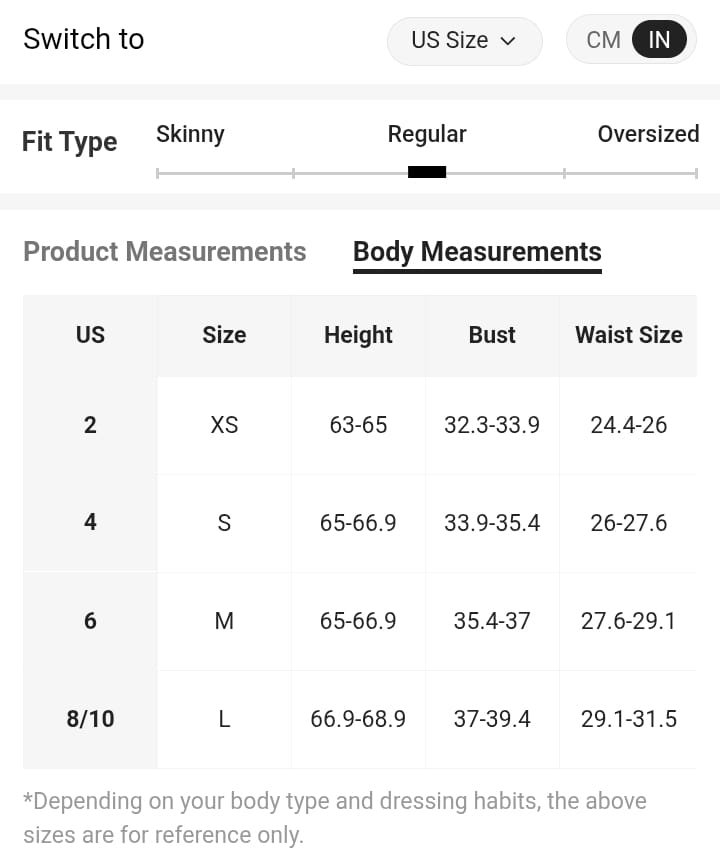
Task: Click the Skinny fit label
Action: [x=190, y=134]
